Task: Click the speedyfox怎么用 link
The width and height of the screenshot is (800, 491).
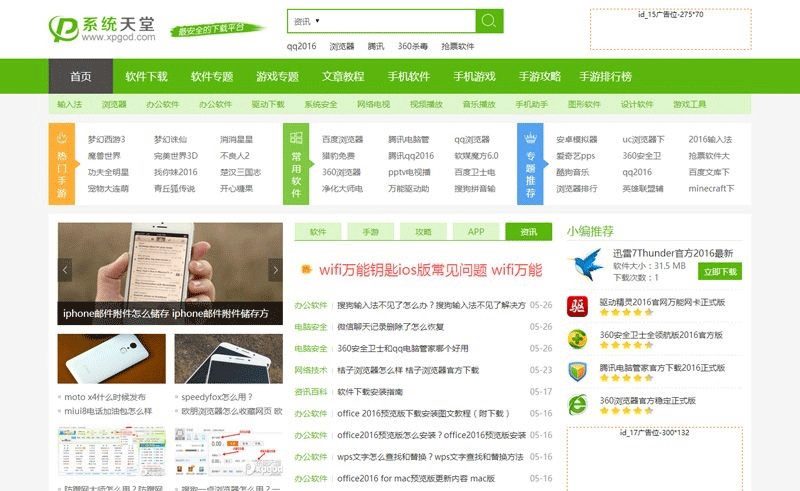Action: [217, 397]
